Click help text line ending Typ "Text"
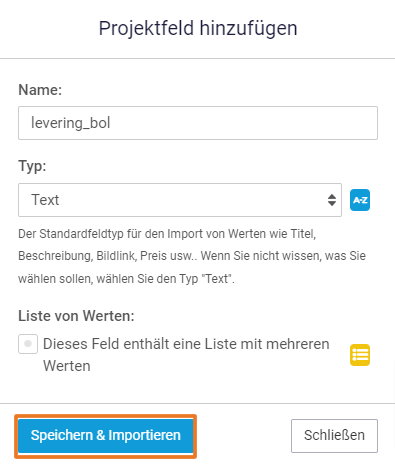 pyautogui.click(x=126, y=278)
